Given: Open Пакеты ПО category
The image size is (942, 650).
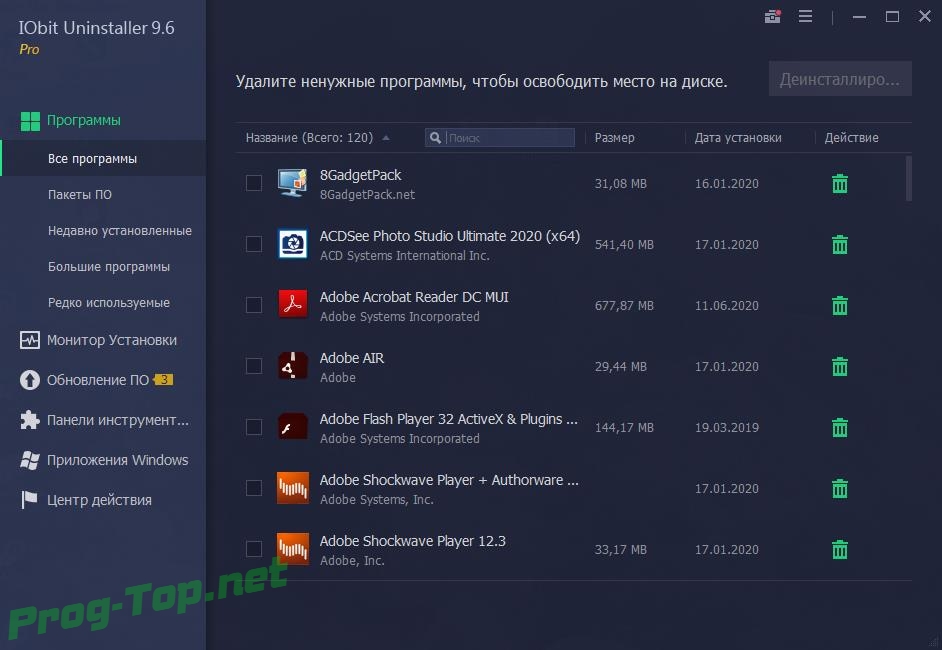Looking at the screenshot, I should (80, 195).
